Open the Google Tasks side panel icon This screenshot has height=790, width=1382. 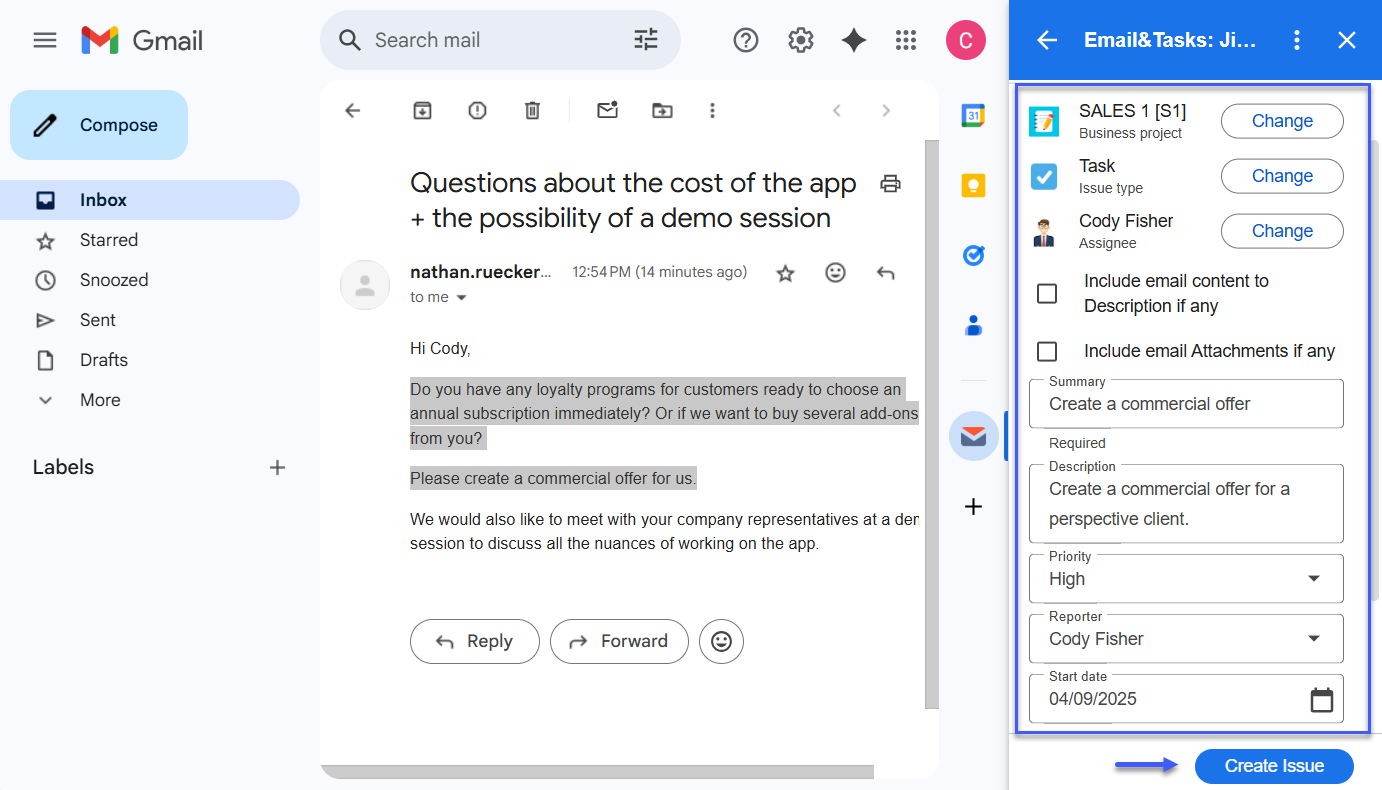click(973, 256)
